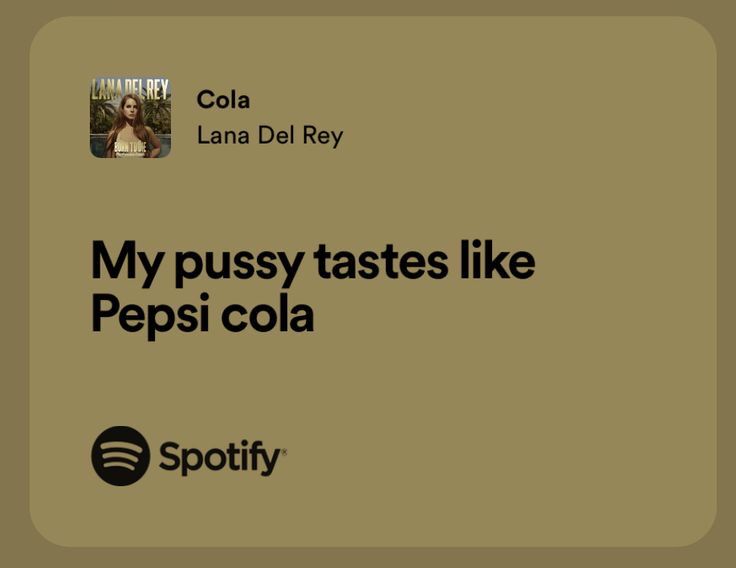This screenshot has width=736, height=568.
Task: Select the word "tastes" in the lyric
Action: point(381,260)
